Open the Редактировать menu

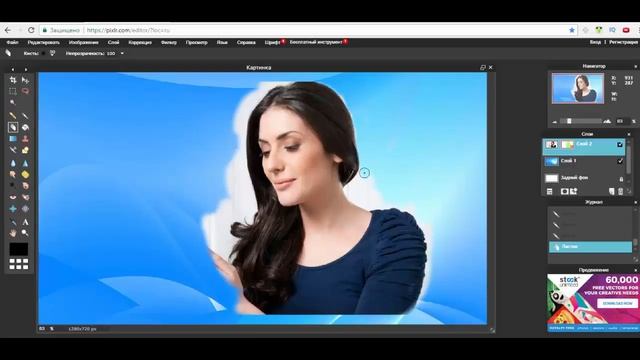click(x=44, y=42)
